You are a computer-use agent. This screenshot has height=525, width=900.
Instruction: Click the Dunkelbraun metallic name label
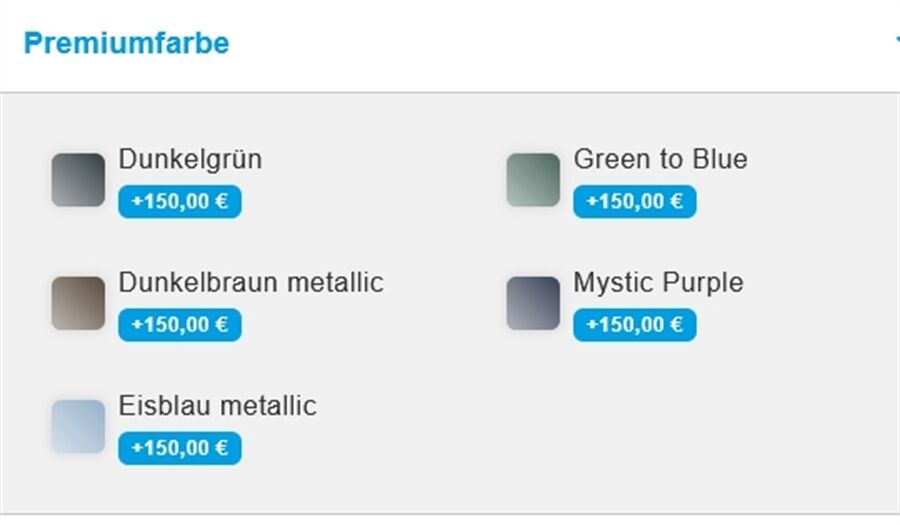coord(250,282)
